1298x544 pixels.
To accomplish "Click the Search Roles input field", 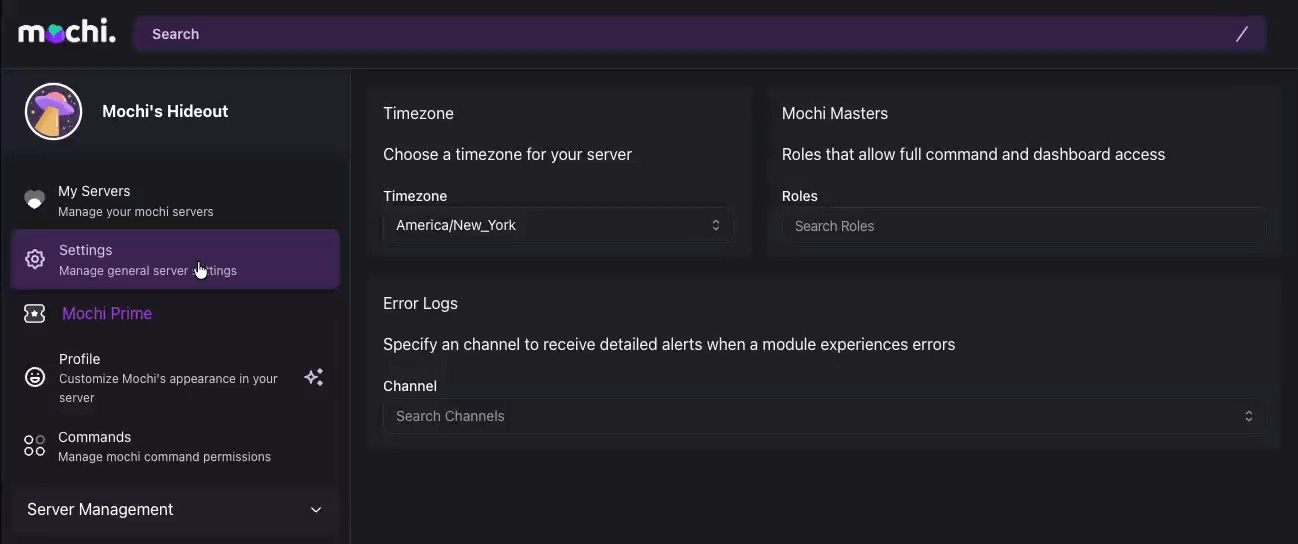I will point(1022,226).
